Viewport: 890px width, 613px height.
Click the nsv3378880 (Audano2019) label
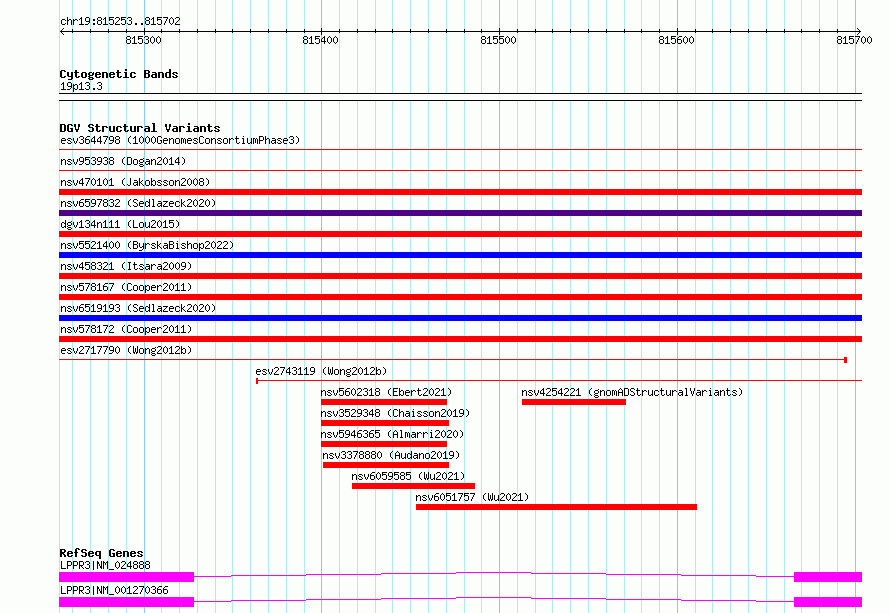point(391,455)
